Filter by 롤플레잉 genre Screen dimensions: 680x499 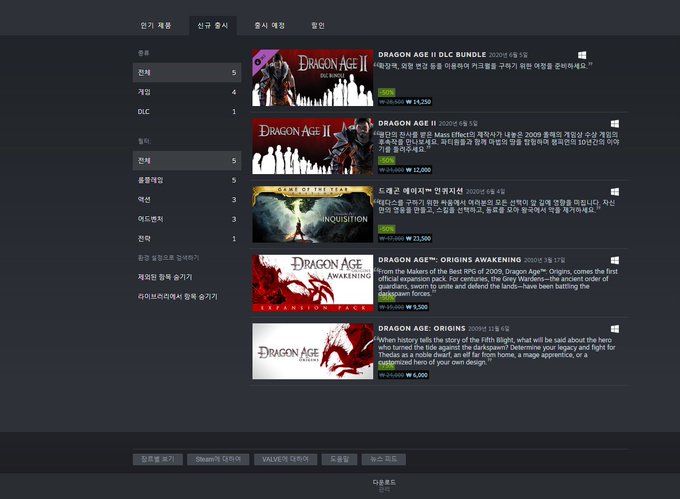pyautogui.click(x=187, y=180)
